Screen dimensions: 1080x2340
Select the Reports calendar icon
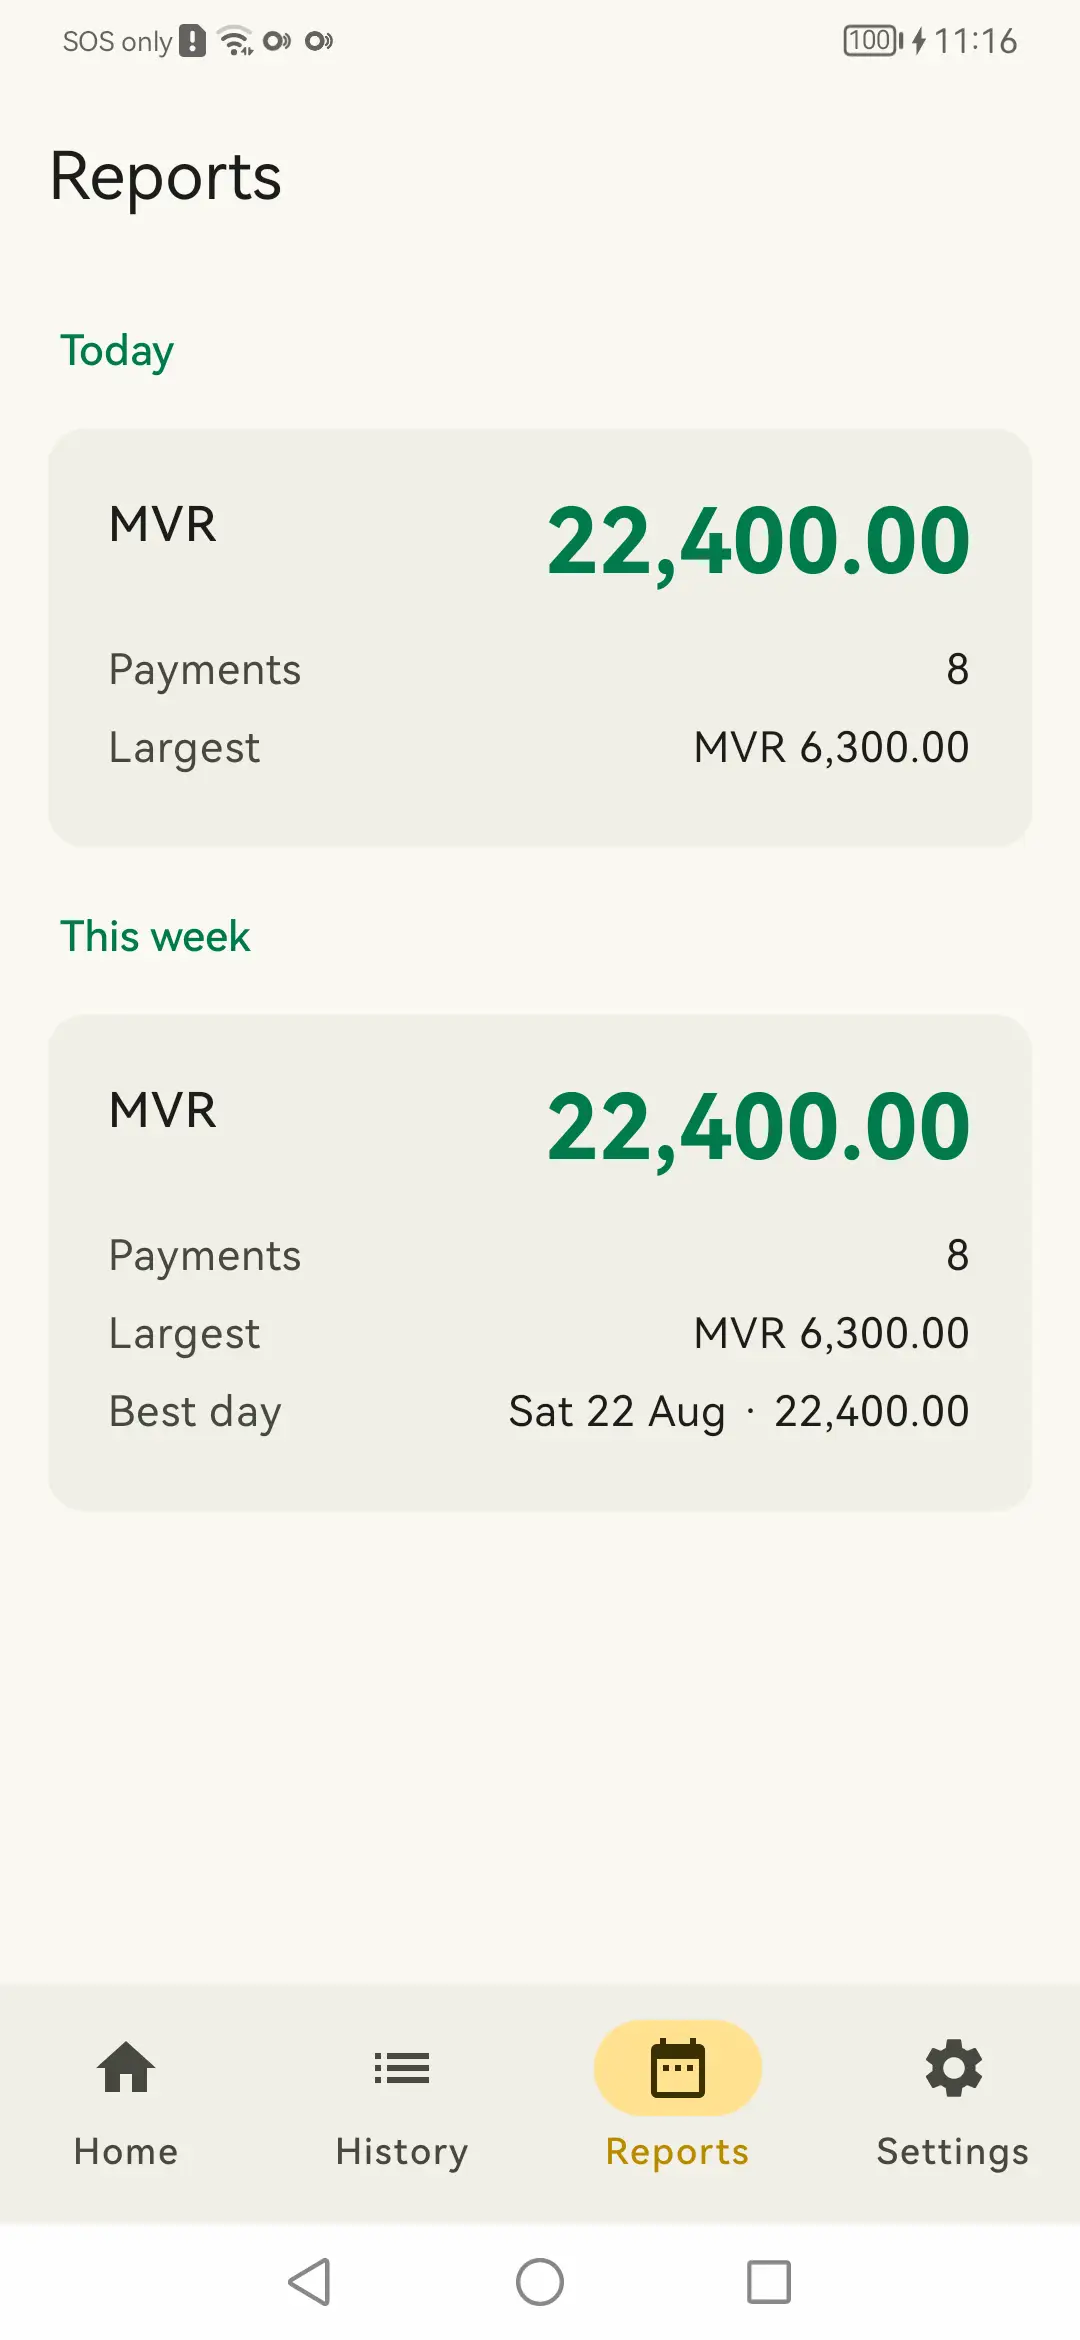click(x=678, y=2067)
